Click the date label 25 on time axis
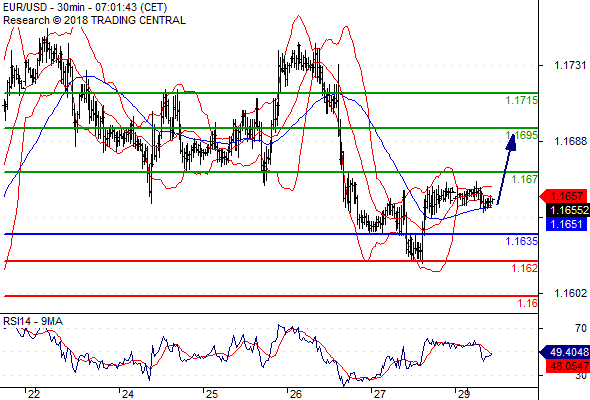 click(212, 394)
